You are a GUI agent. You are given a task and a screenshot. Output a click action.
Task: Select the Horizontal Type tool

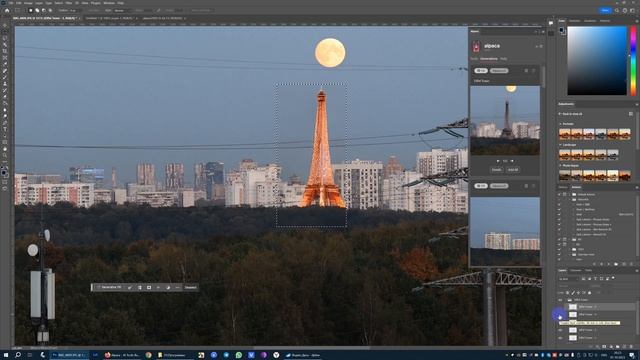click(5, 129)
